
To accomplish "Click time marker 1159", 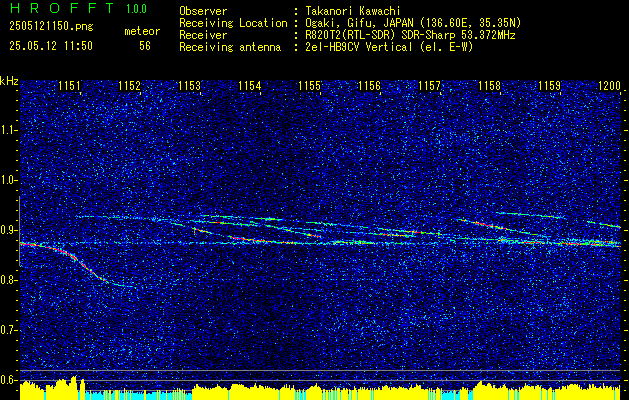I will tap(550, 85).
